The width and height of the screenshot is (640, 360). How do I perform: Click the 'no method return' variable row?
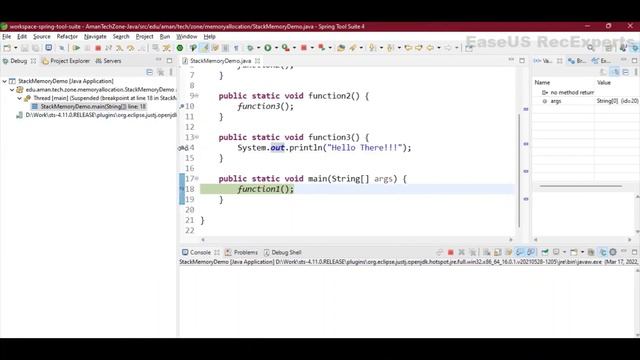pos(586,93)
